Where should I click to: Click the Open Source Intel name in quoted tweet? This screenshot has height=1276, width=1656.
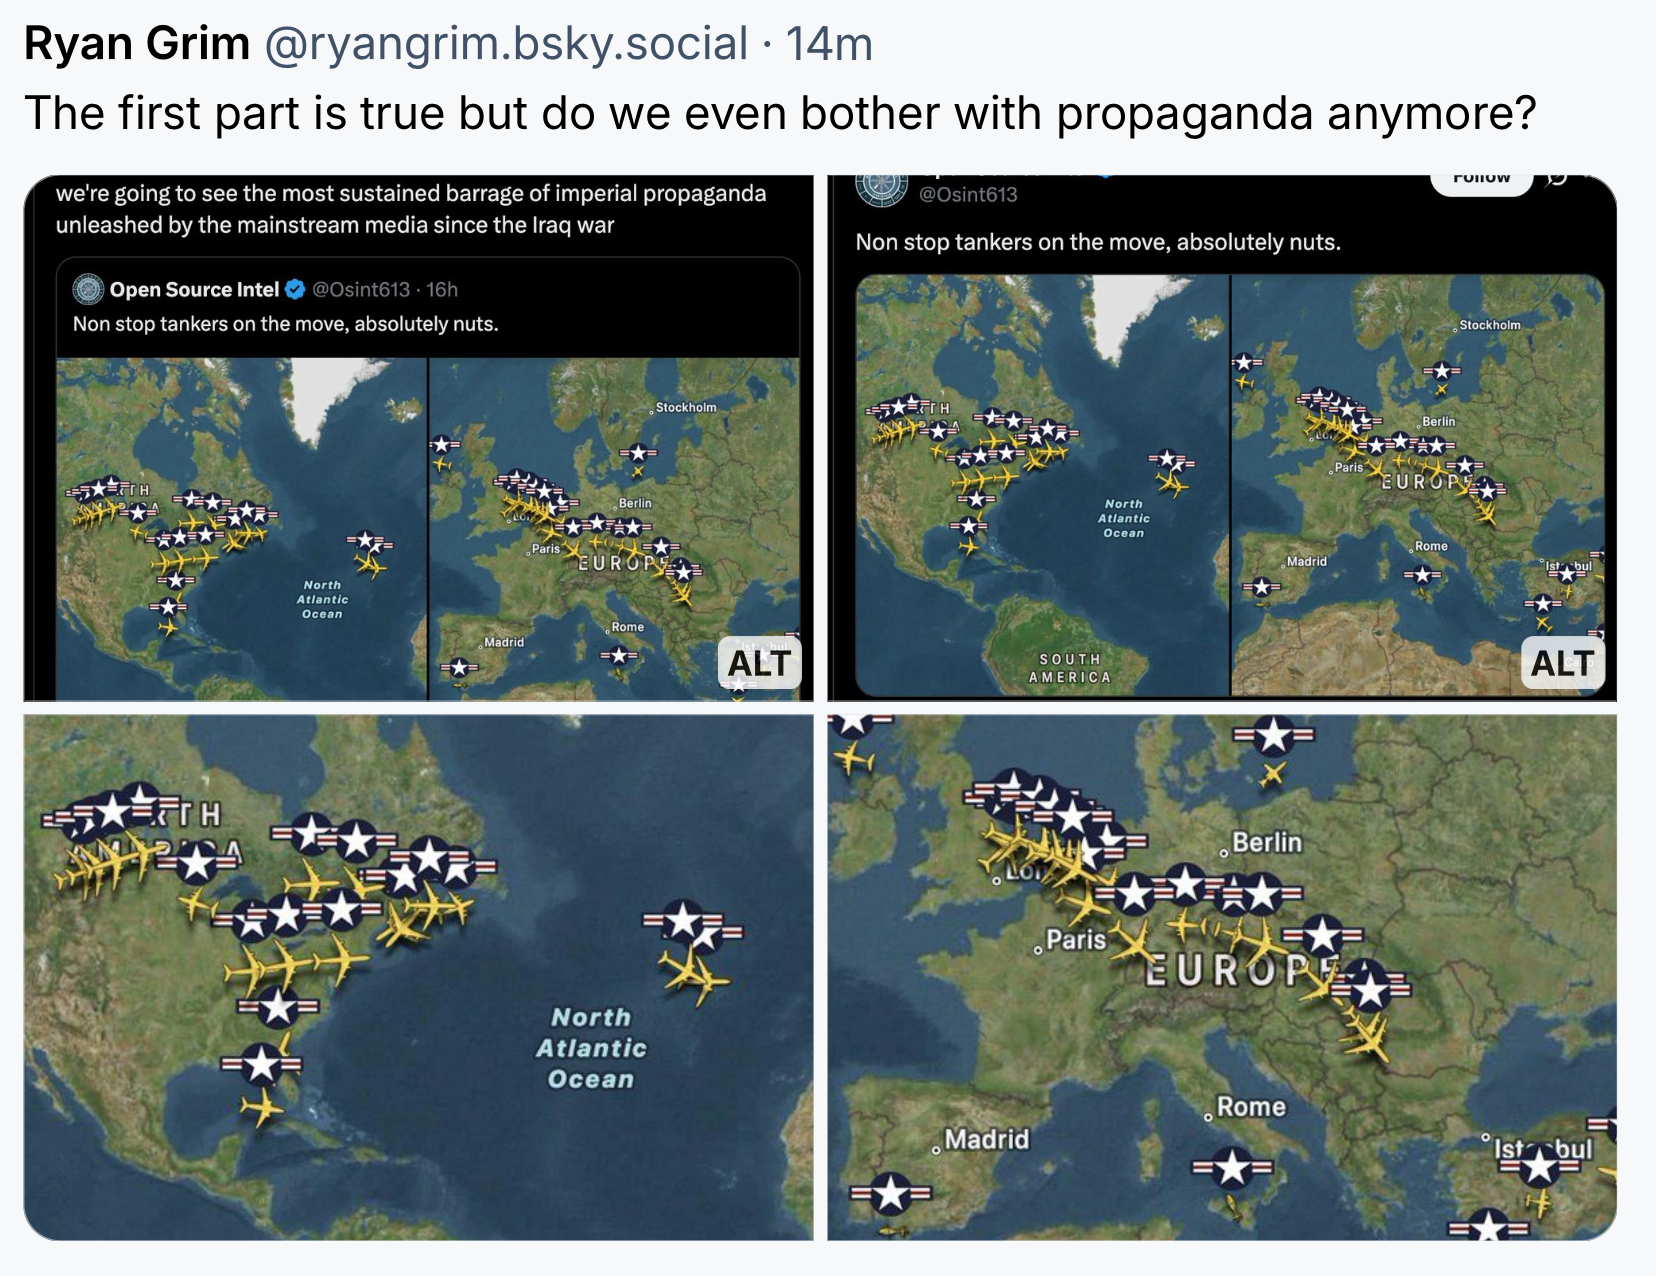tap(194, 290)
